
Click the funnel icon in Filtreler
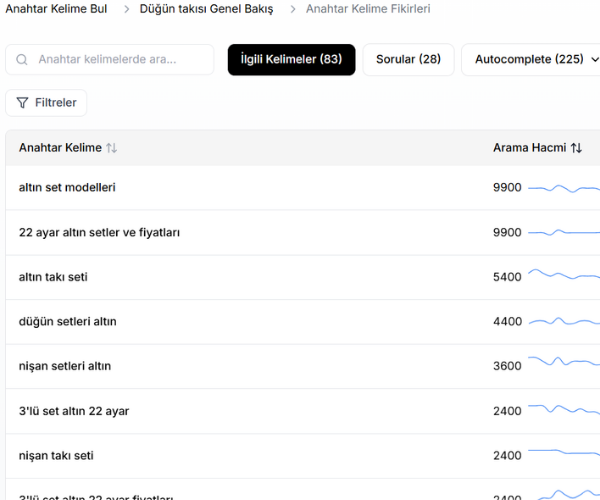tap(23, 103)
